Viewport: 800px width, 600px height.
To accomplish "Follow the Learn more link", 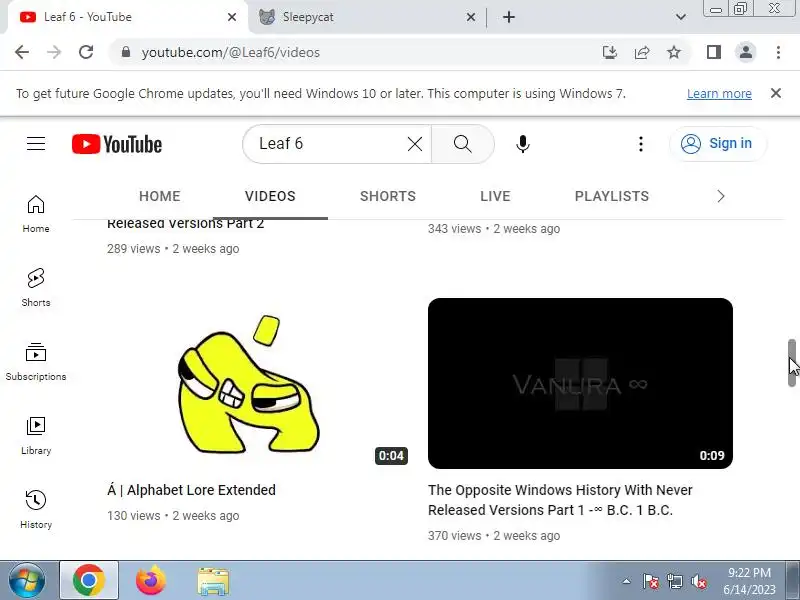I will pyautogui.click(x=719, y=94).
